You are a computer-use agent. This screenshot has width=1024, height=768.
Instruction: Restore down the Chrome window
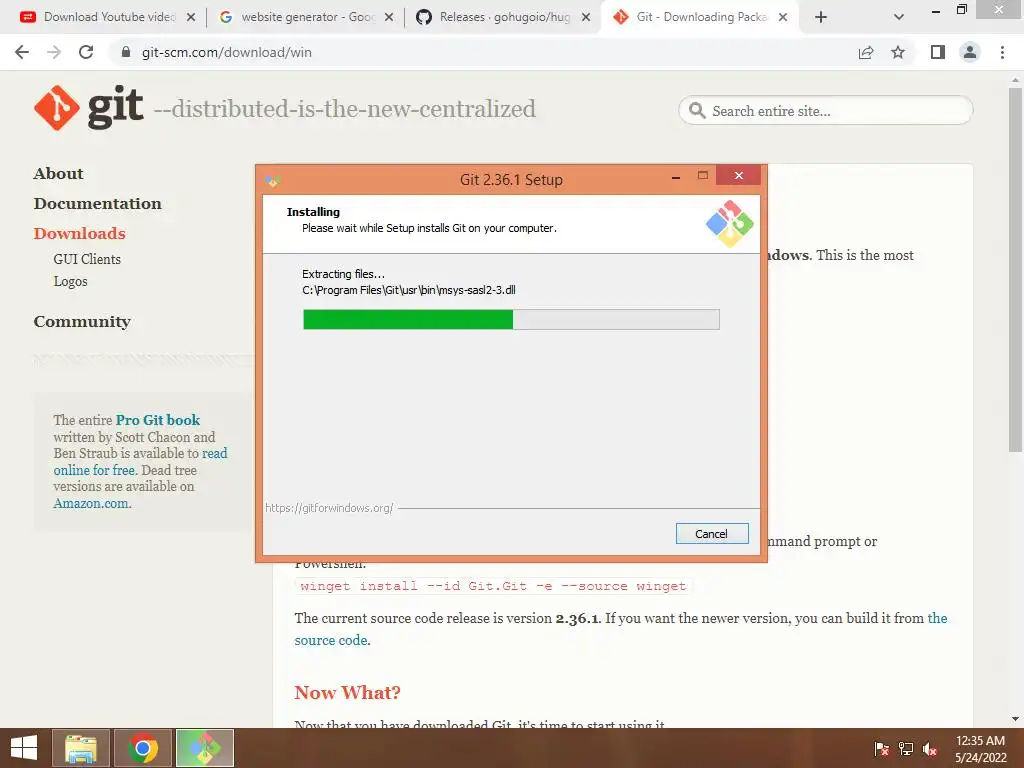(x=961, y=9)
